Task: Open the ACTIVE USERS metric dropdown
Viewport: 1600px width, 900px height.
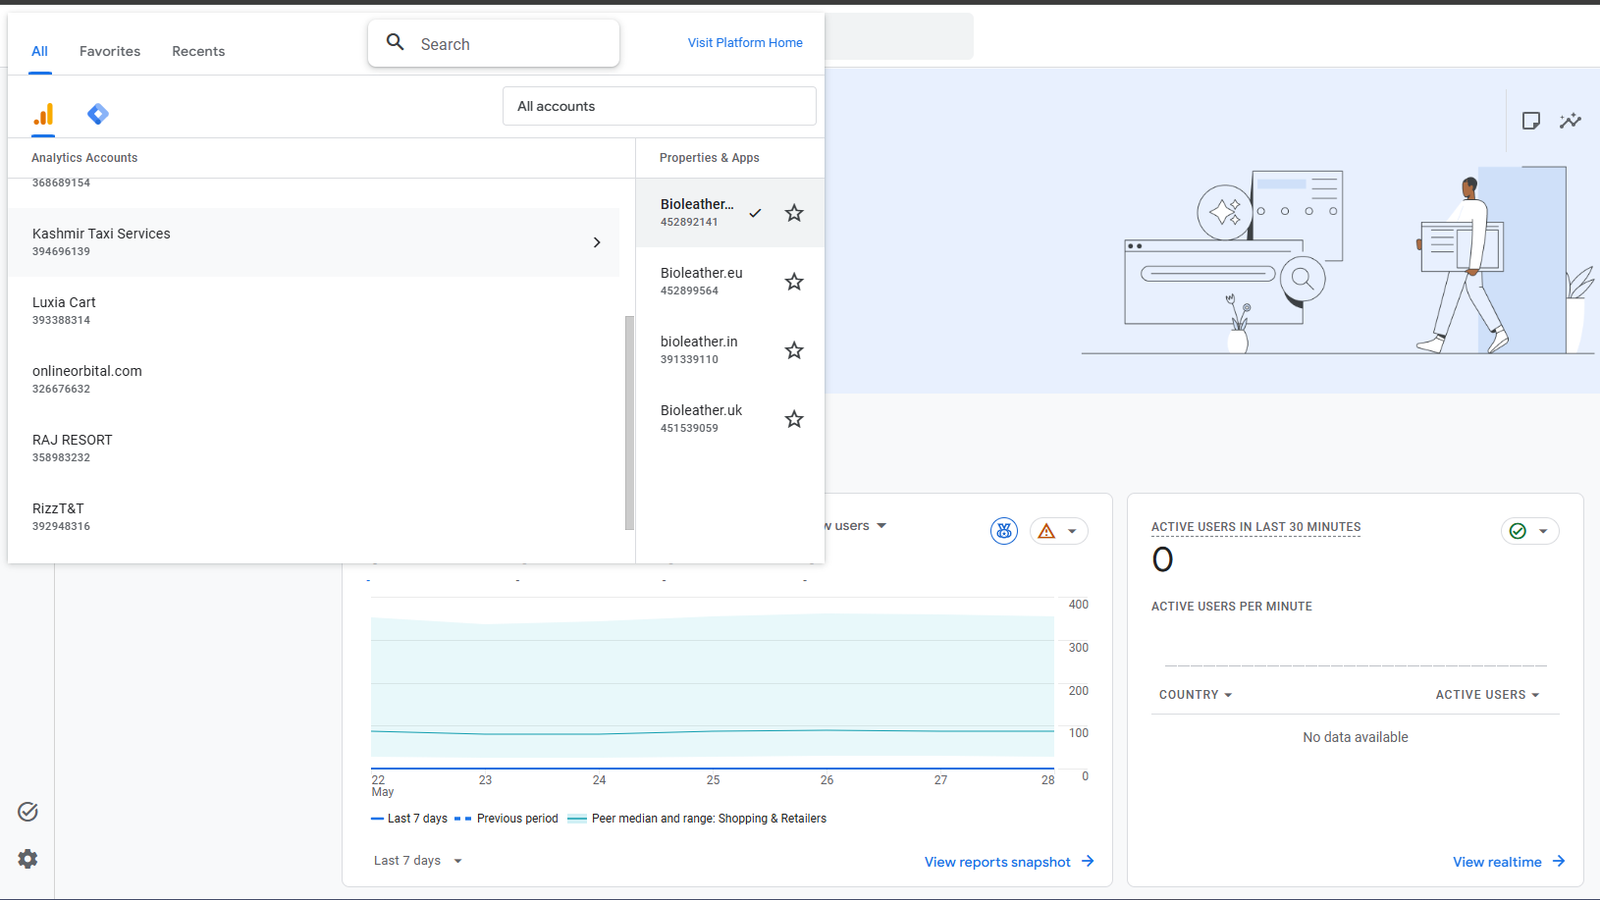Action: [1487, 695]
